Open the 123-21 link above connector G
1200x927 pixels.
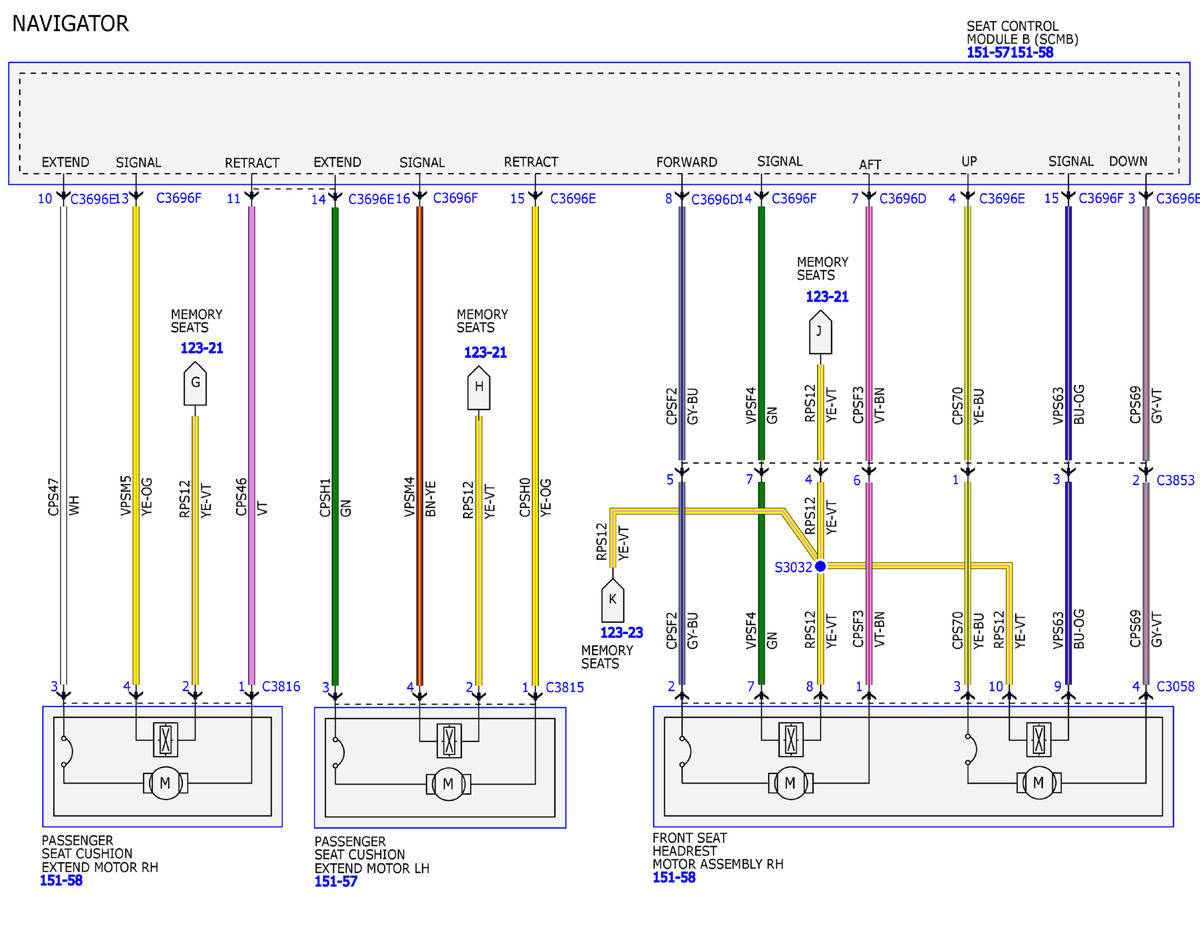click(x=204, y=348)
